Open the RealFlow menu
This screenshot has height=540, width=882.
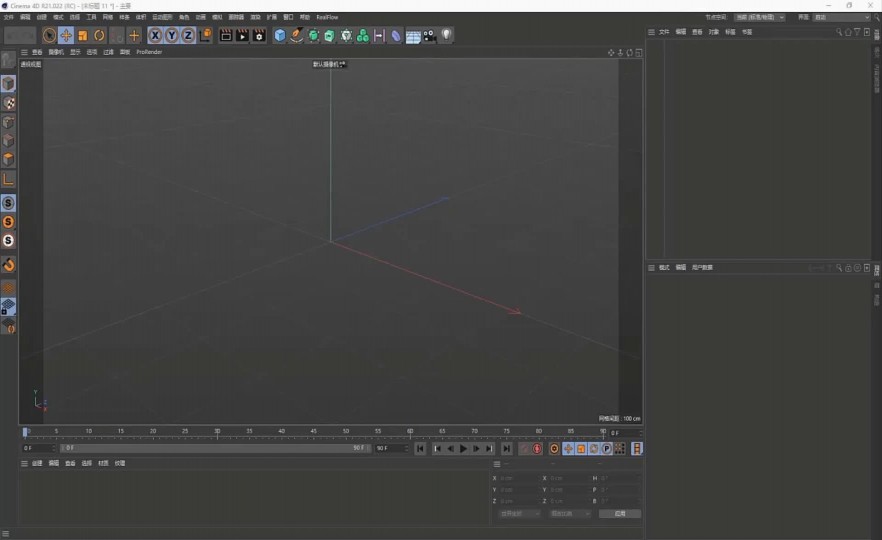(x=327, y=17)
